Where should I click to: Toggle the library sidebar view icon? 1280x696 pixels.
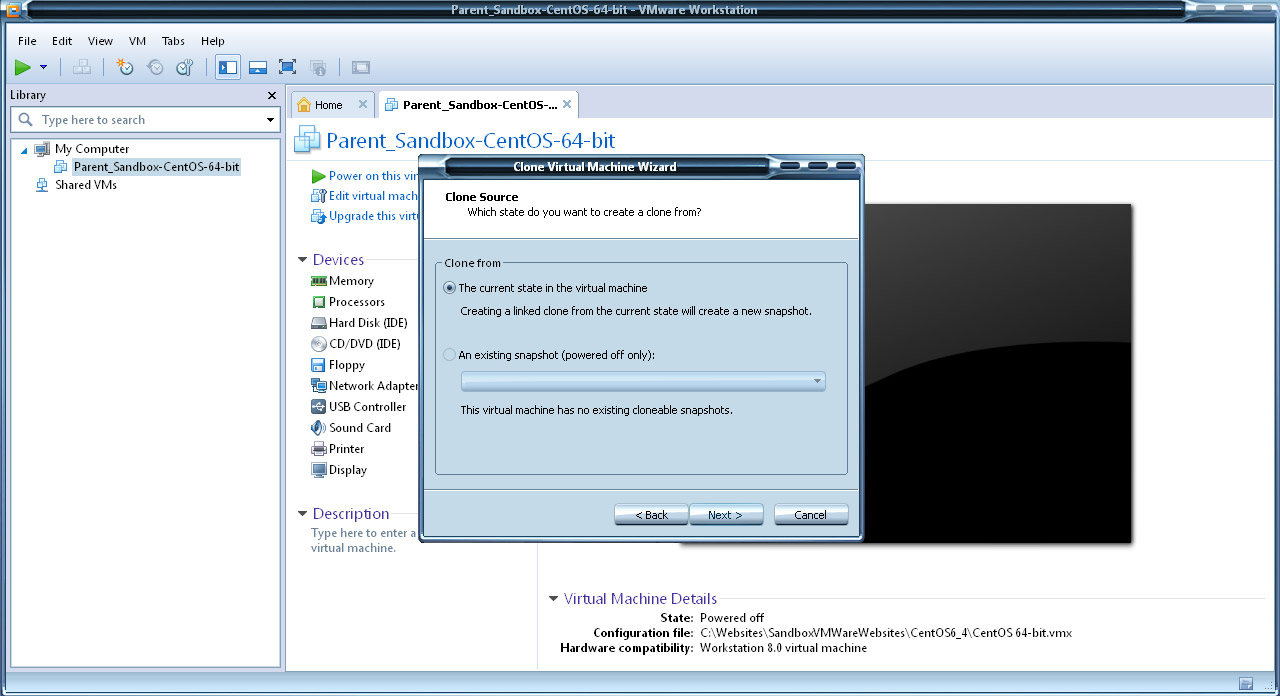pyautogui.click(x=228, y=68)
